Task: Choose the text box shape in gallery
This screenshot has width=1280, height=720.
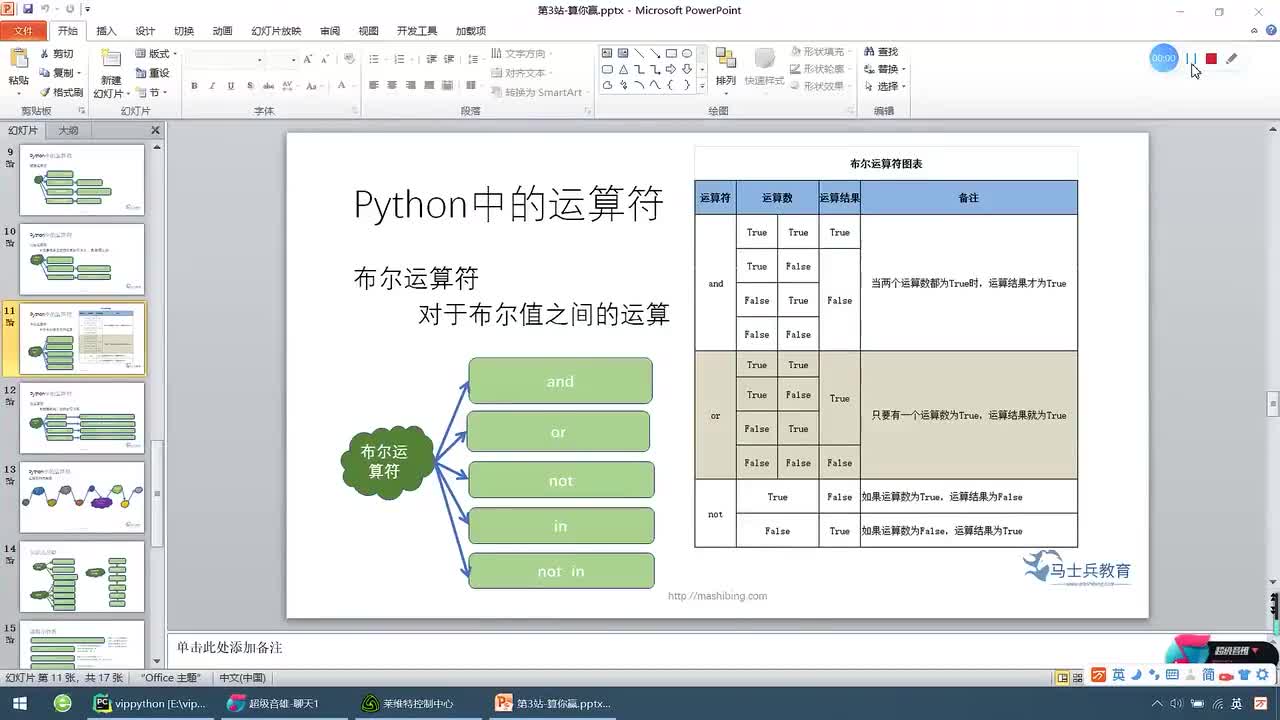Action: click(x=607, y=53)
